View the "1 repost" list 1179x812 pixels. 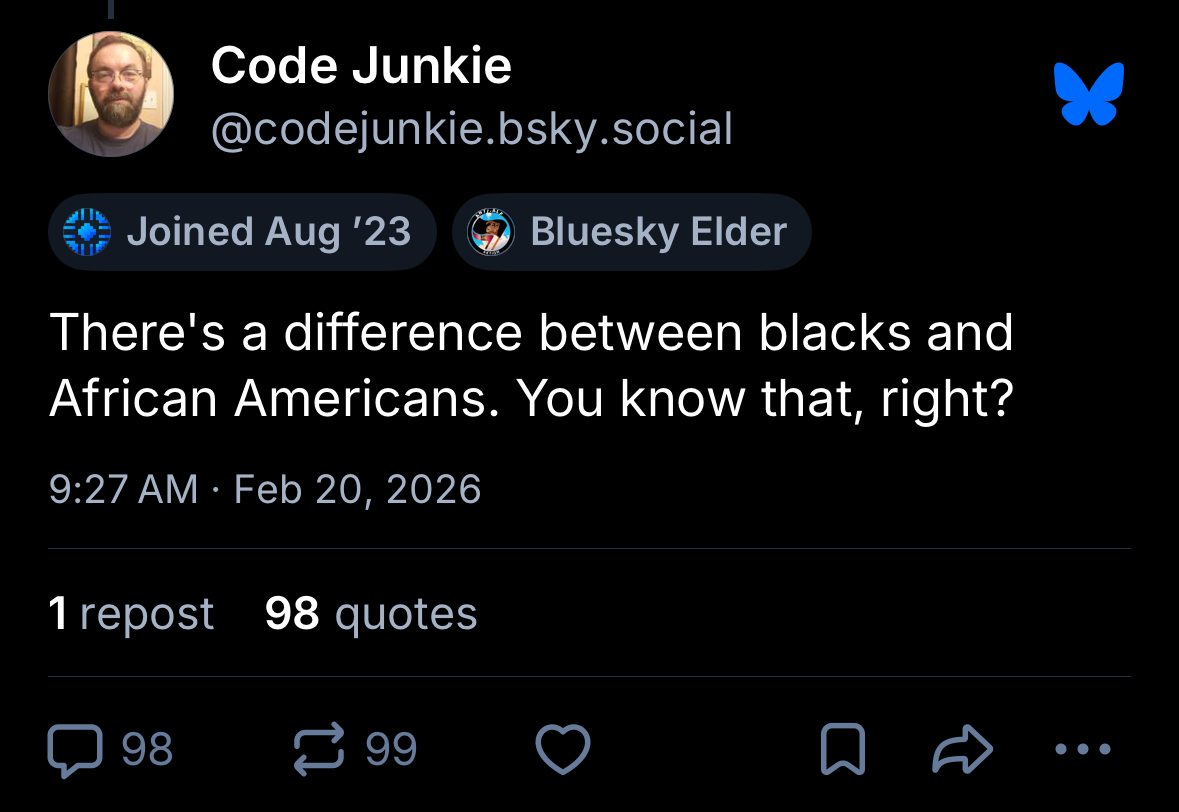tap(131, 613)
